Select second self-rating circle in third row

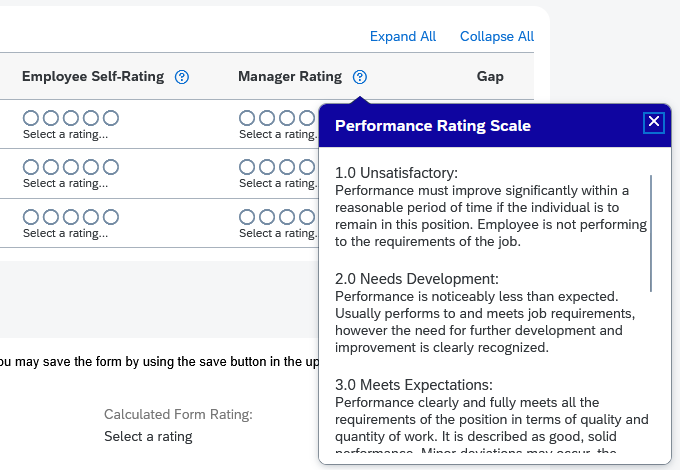point(51,217)
